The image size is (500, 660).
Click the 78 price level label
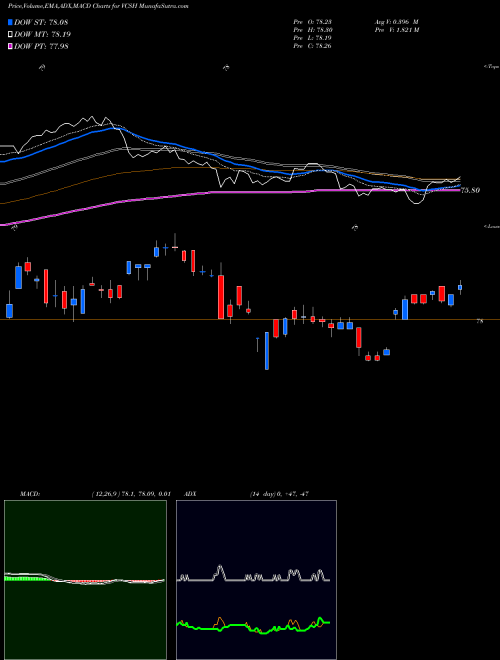[x=480, y=321]
